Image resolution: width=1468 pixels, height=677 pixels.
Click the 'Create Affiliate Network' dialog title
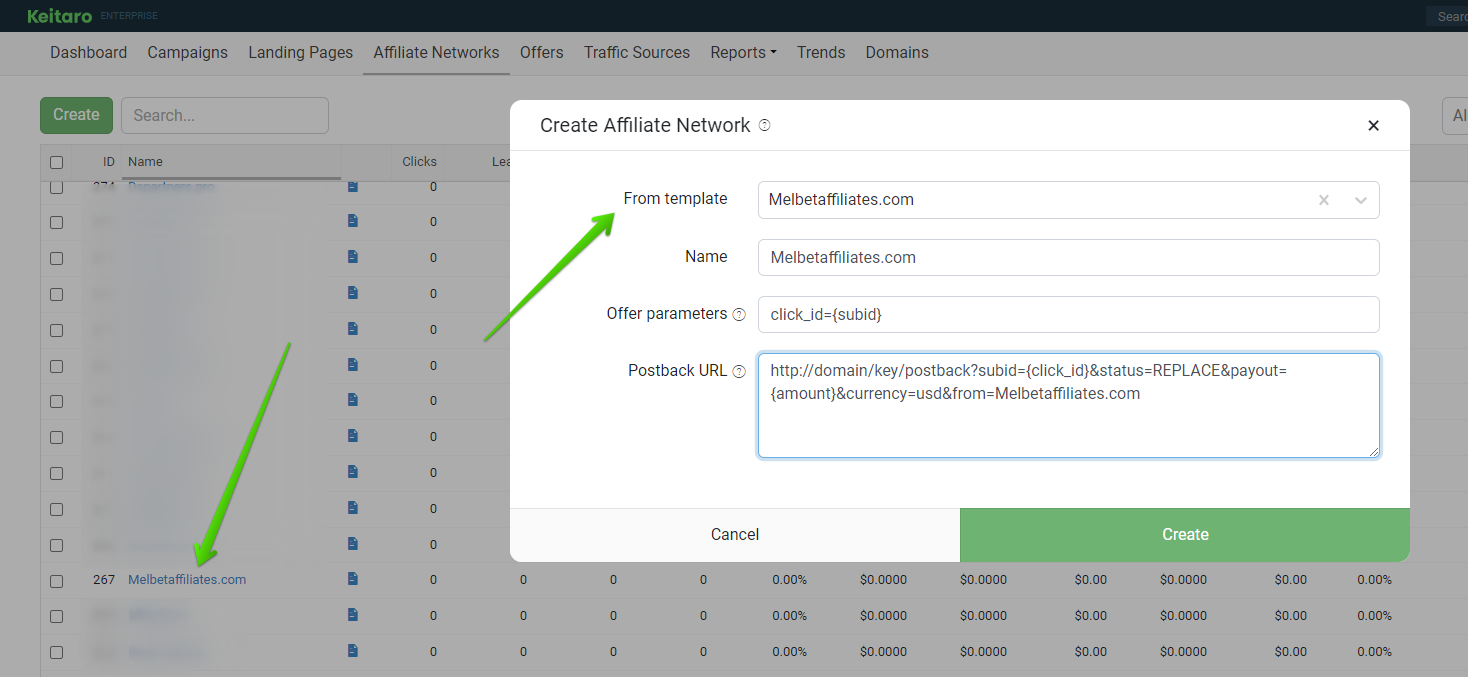click(x=645, y=125)
